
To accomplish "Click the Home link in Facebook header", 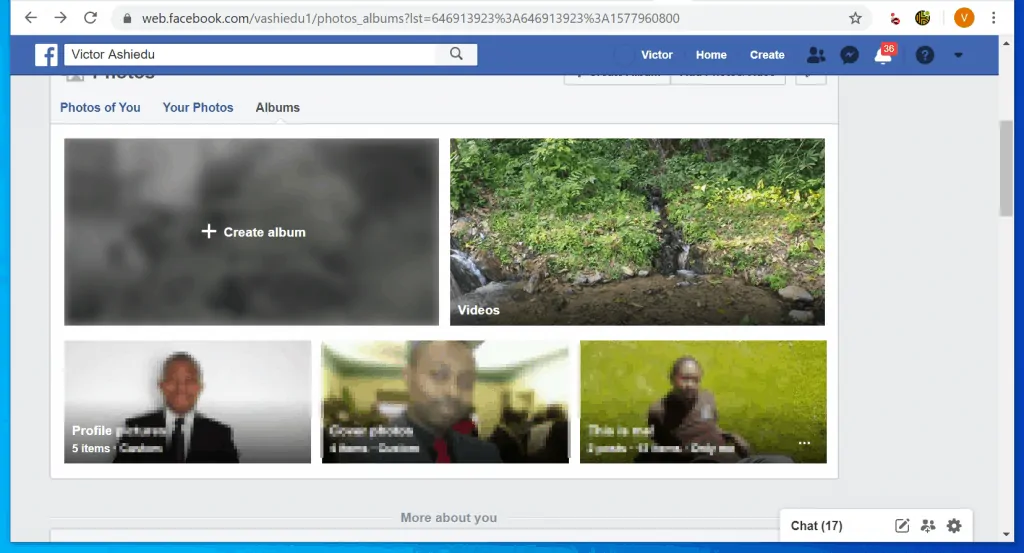I will point(711,55).
